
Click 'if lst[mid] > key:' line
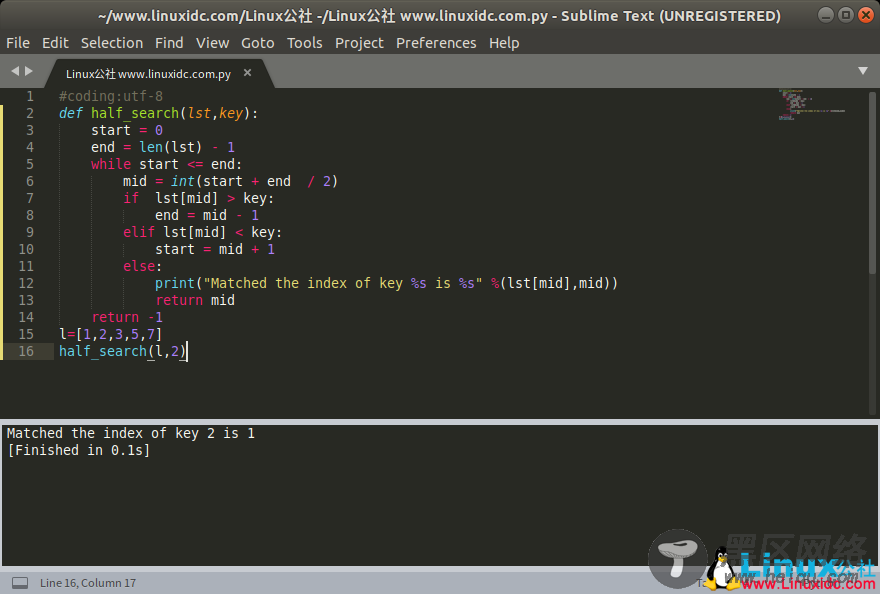point(198,198)
